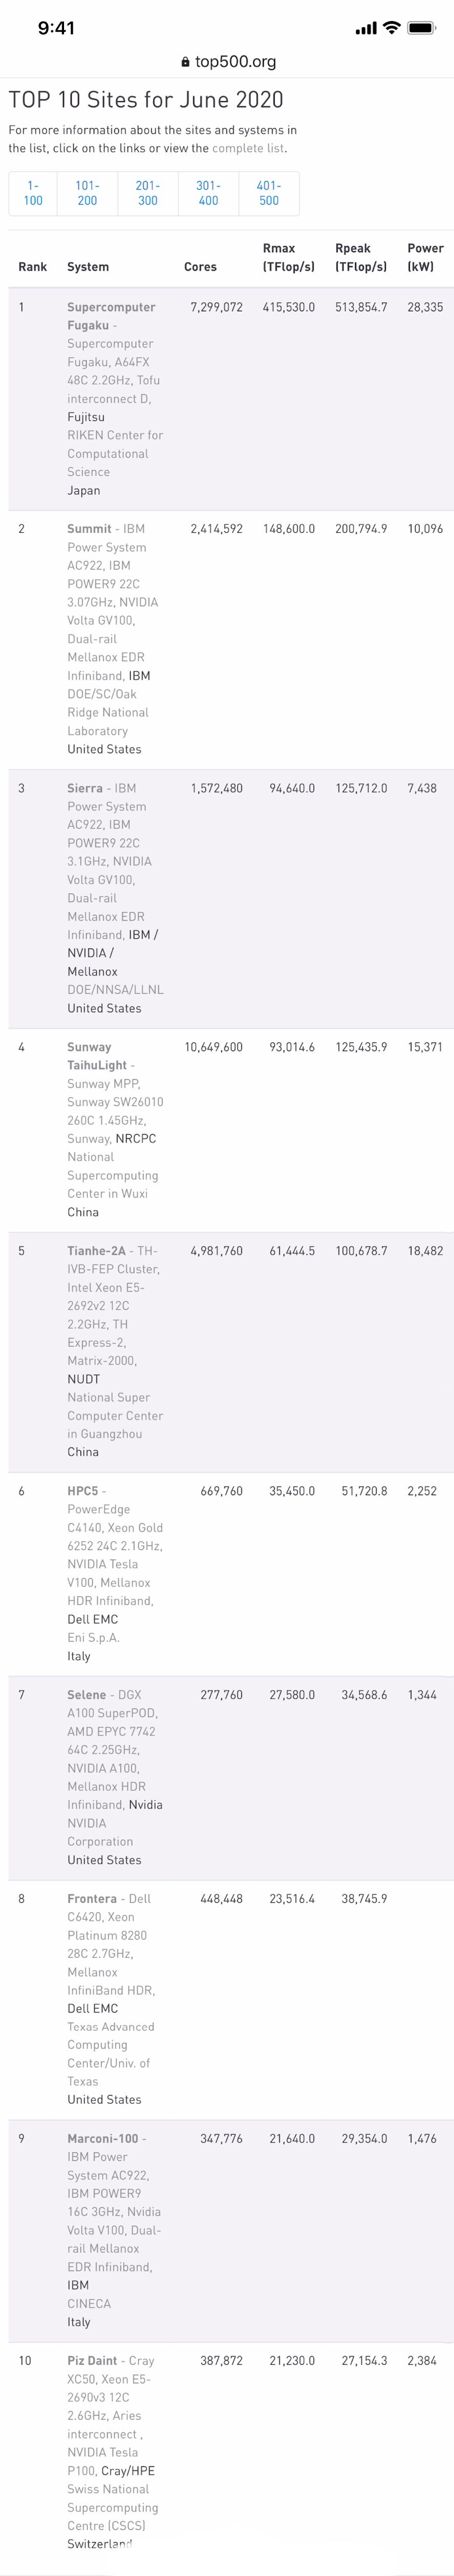454x2576 pixels.
Task: Tap the battery status icon
Action: (x=421, y=28)
